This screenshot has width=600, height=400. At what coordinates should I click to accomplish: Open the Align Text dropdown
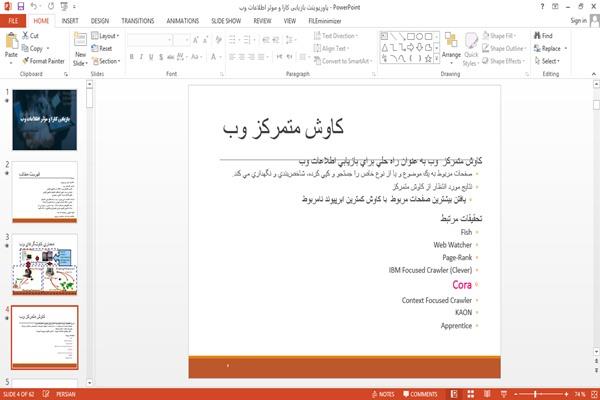331,48
